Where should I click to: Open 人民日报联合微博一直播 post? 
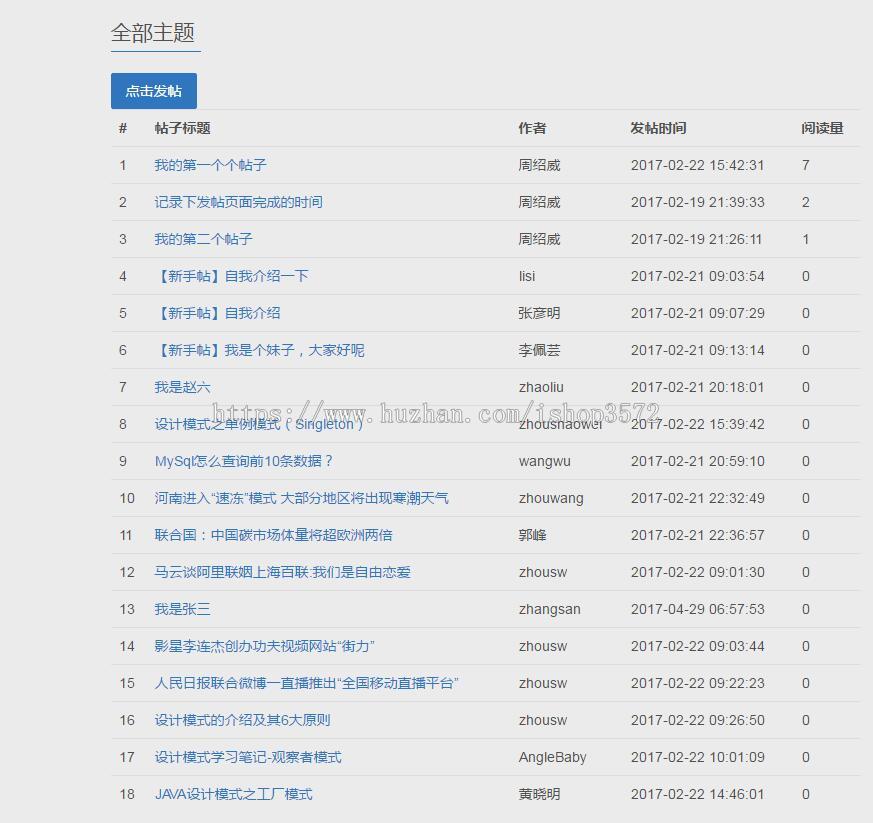pyautogui.click(x=306, y=684)
